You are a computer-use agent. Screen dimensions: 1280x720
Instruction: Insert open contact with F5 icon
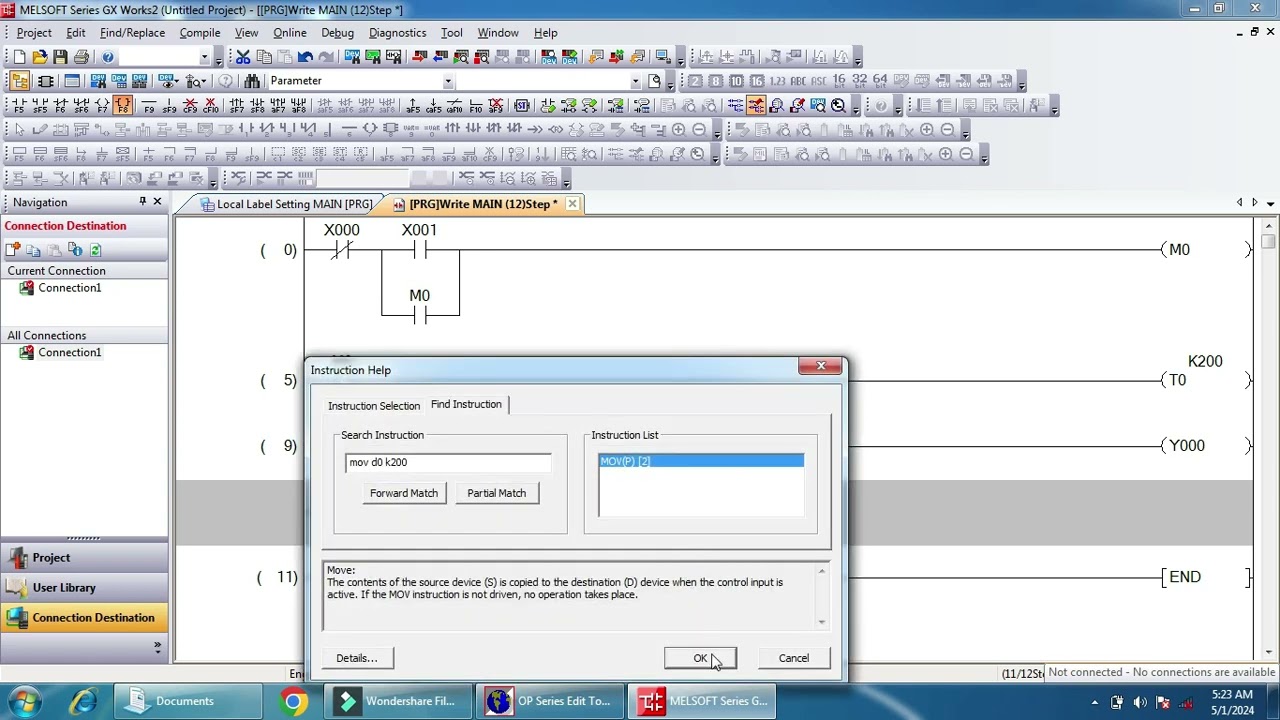pyautogui.click(x=19, y=105)
